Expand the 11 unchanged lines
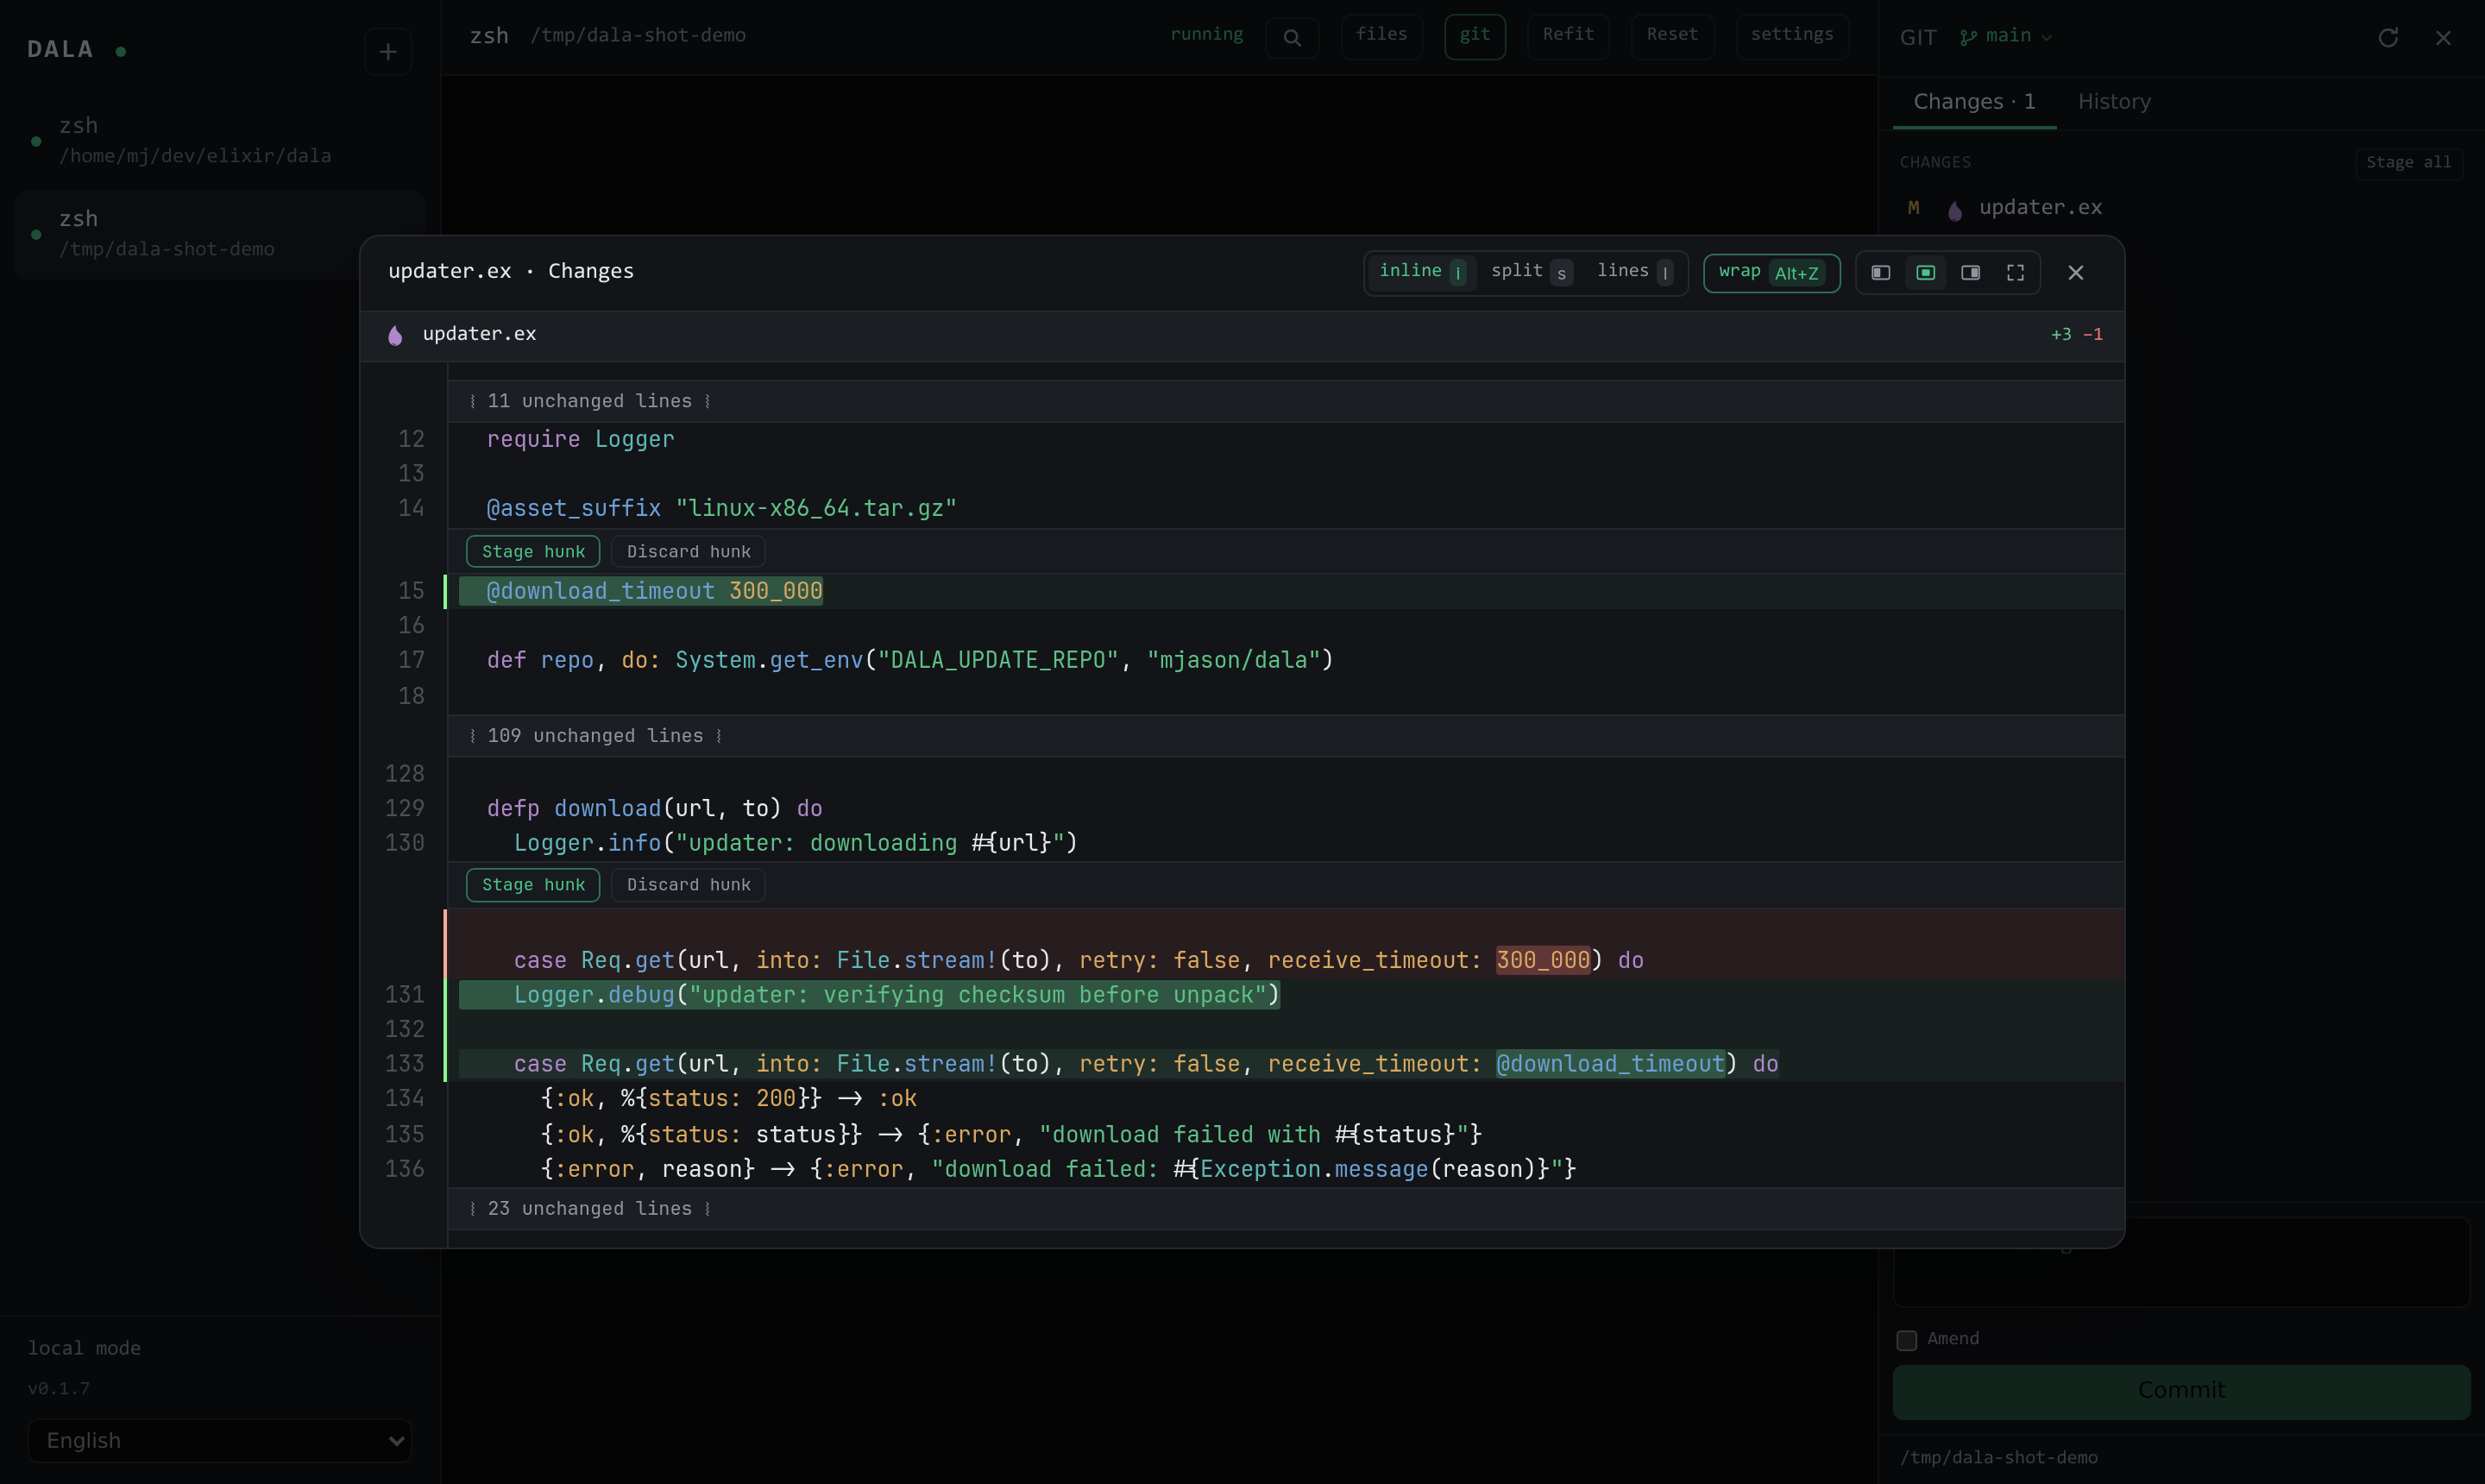2485x1484 pixels. pos(1286,401)
